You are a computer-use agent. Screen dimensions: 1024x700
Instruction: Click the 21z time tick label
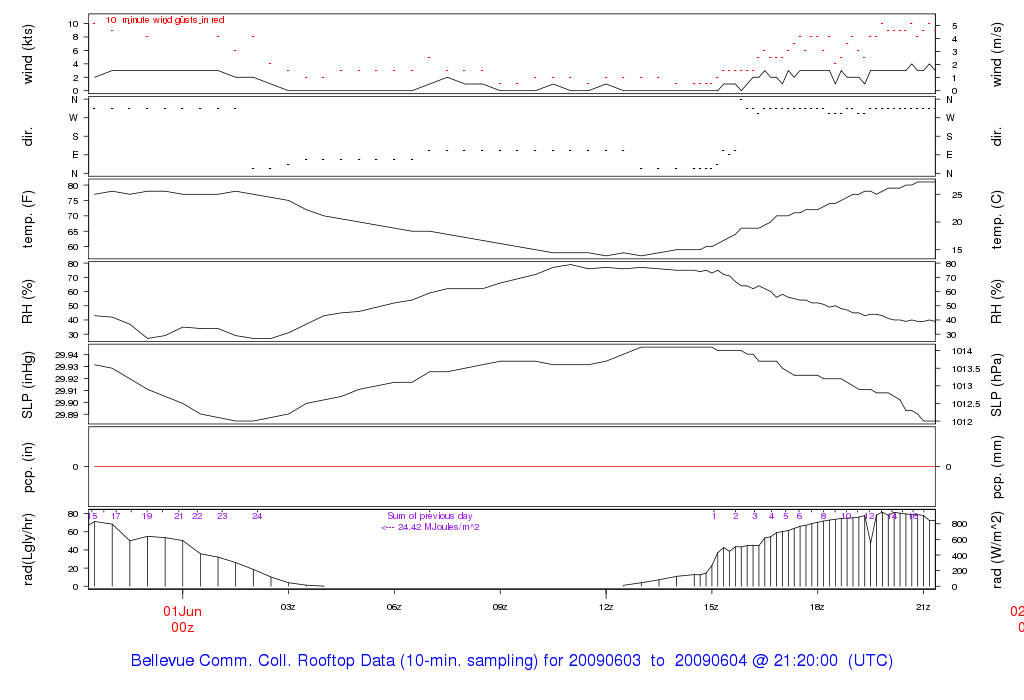click(x=923, y=607)
